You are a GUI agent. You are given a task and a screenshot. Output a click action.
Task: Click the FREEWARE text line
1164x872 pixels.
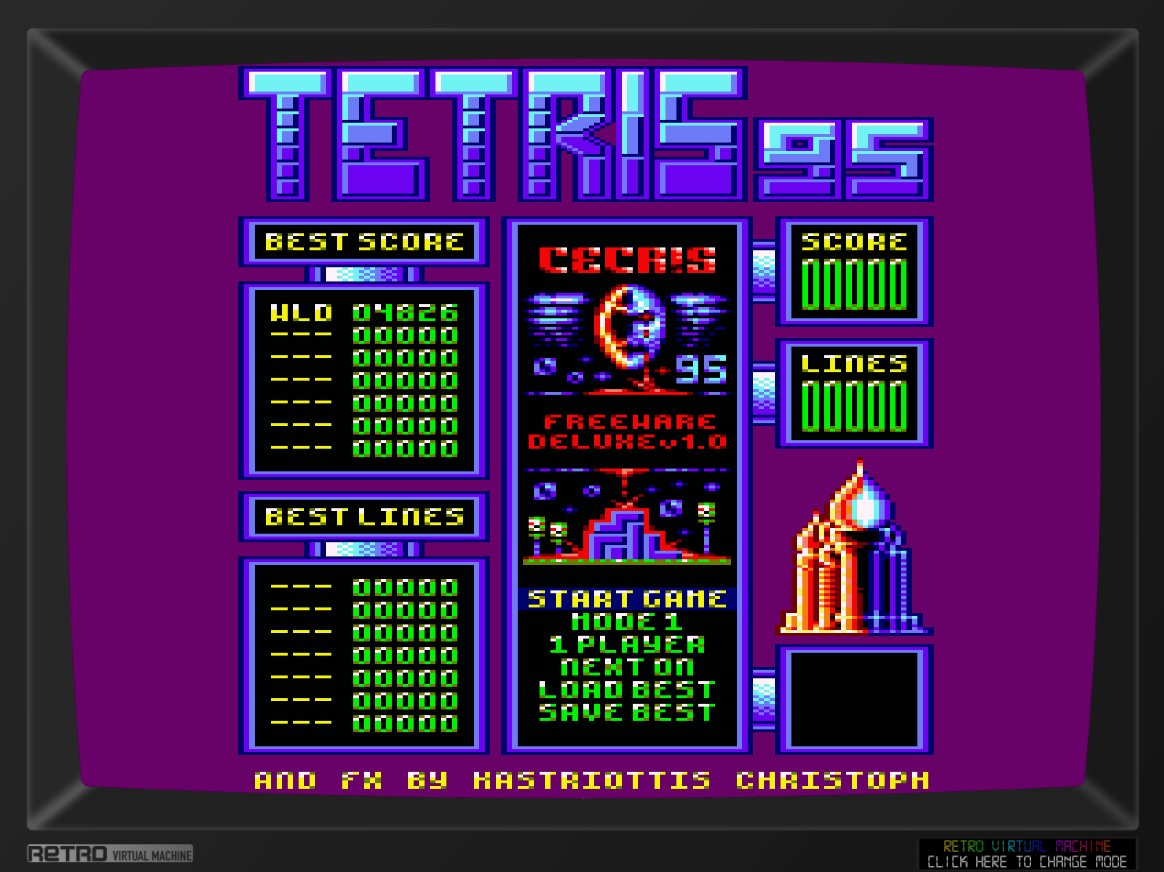(x=630, y=422)
